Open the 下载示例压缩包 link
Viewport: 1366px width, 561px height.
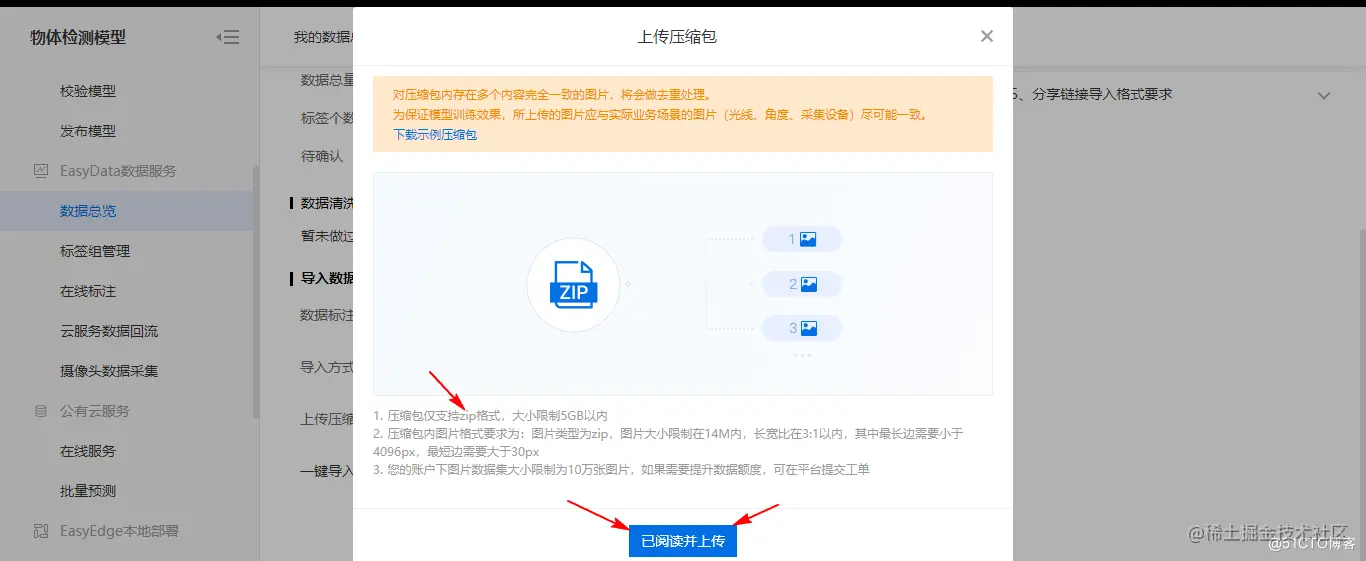pos(435,134)
